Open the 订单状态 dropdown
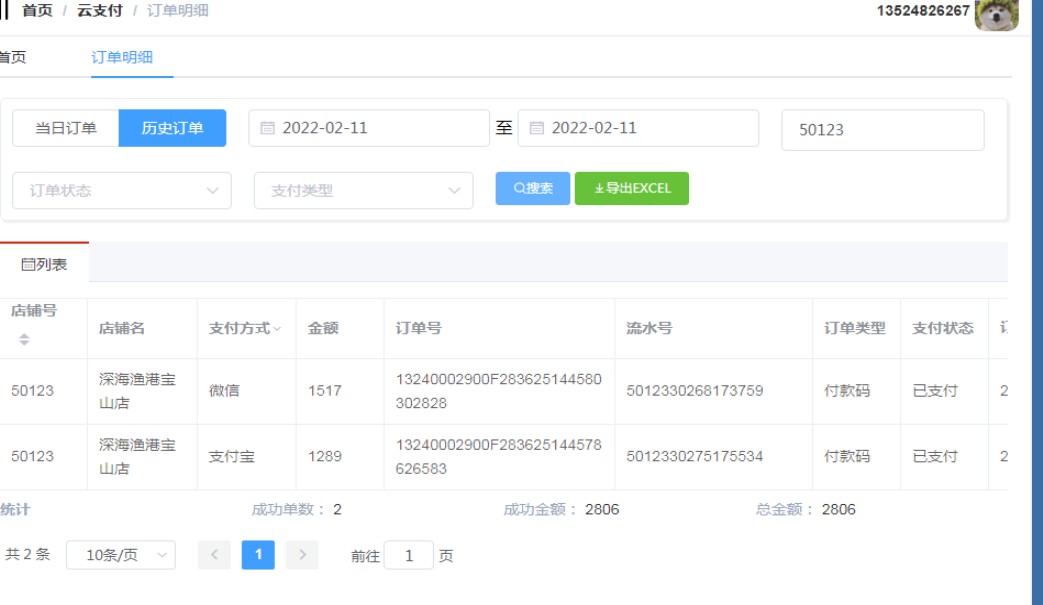The height and width of the screenshot is (605, 1043). [122, 190]
